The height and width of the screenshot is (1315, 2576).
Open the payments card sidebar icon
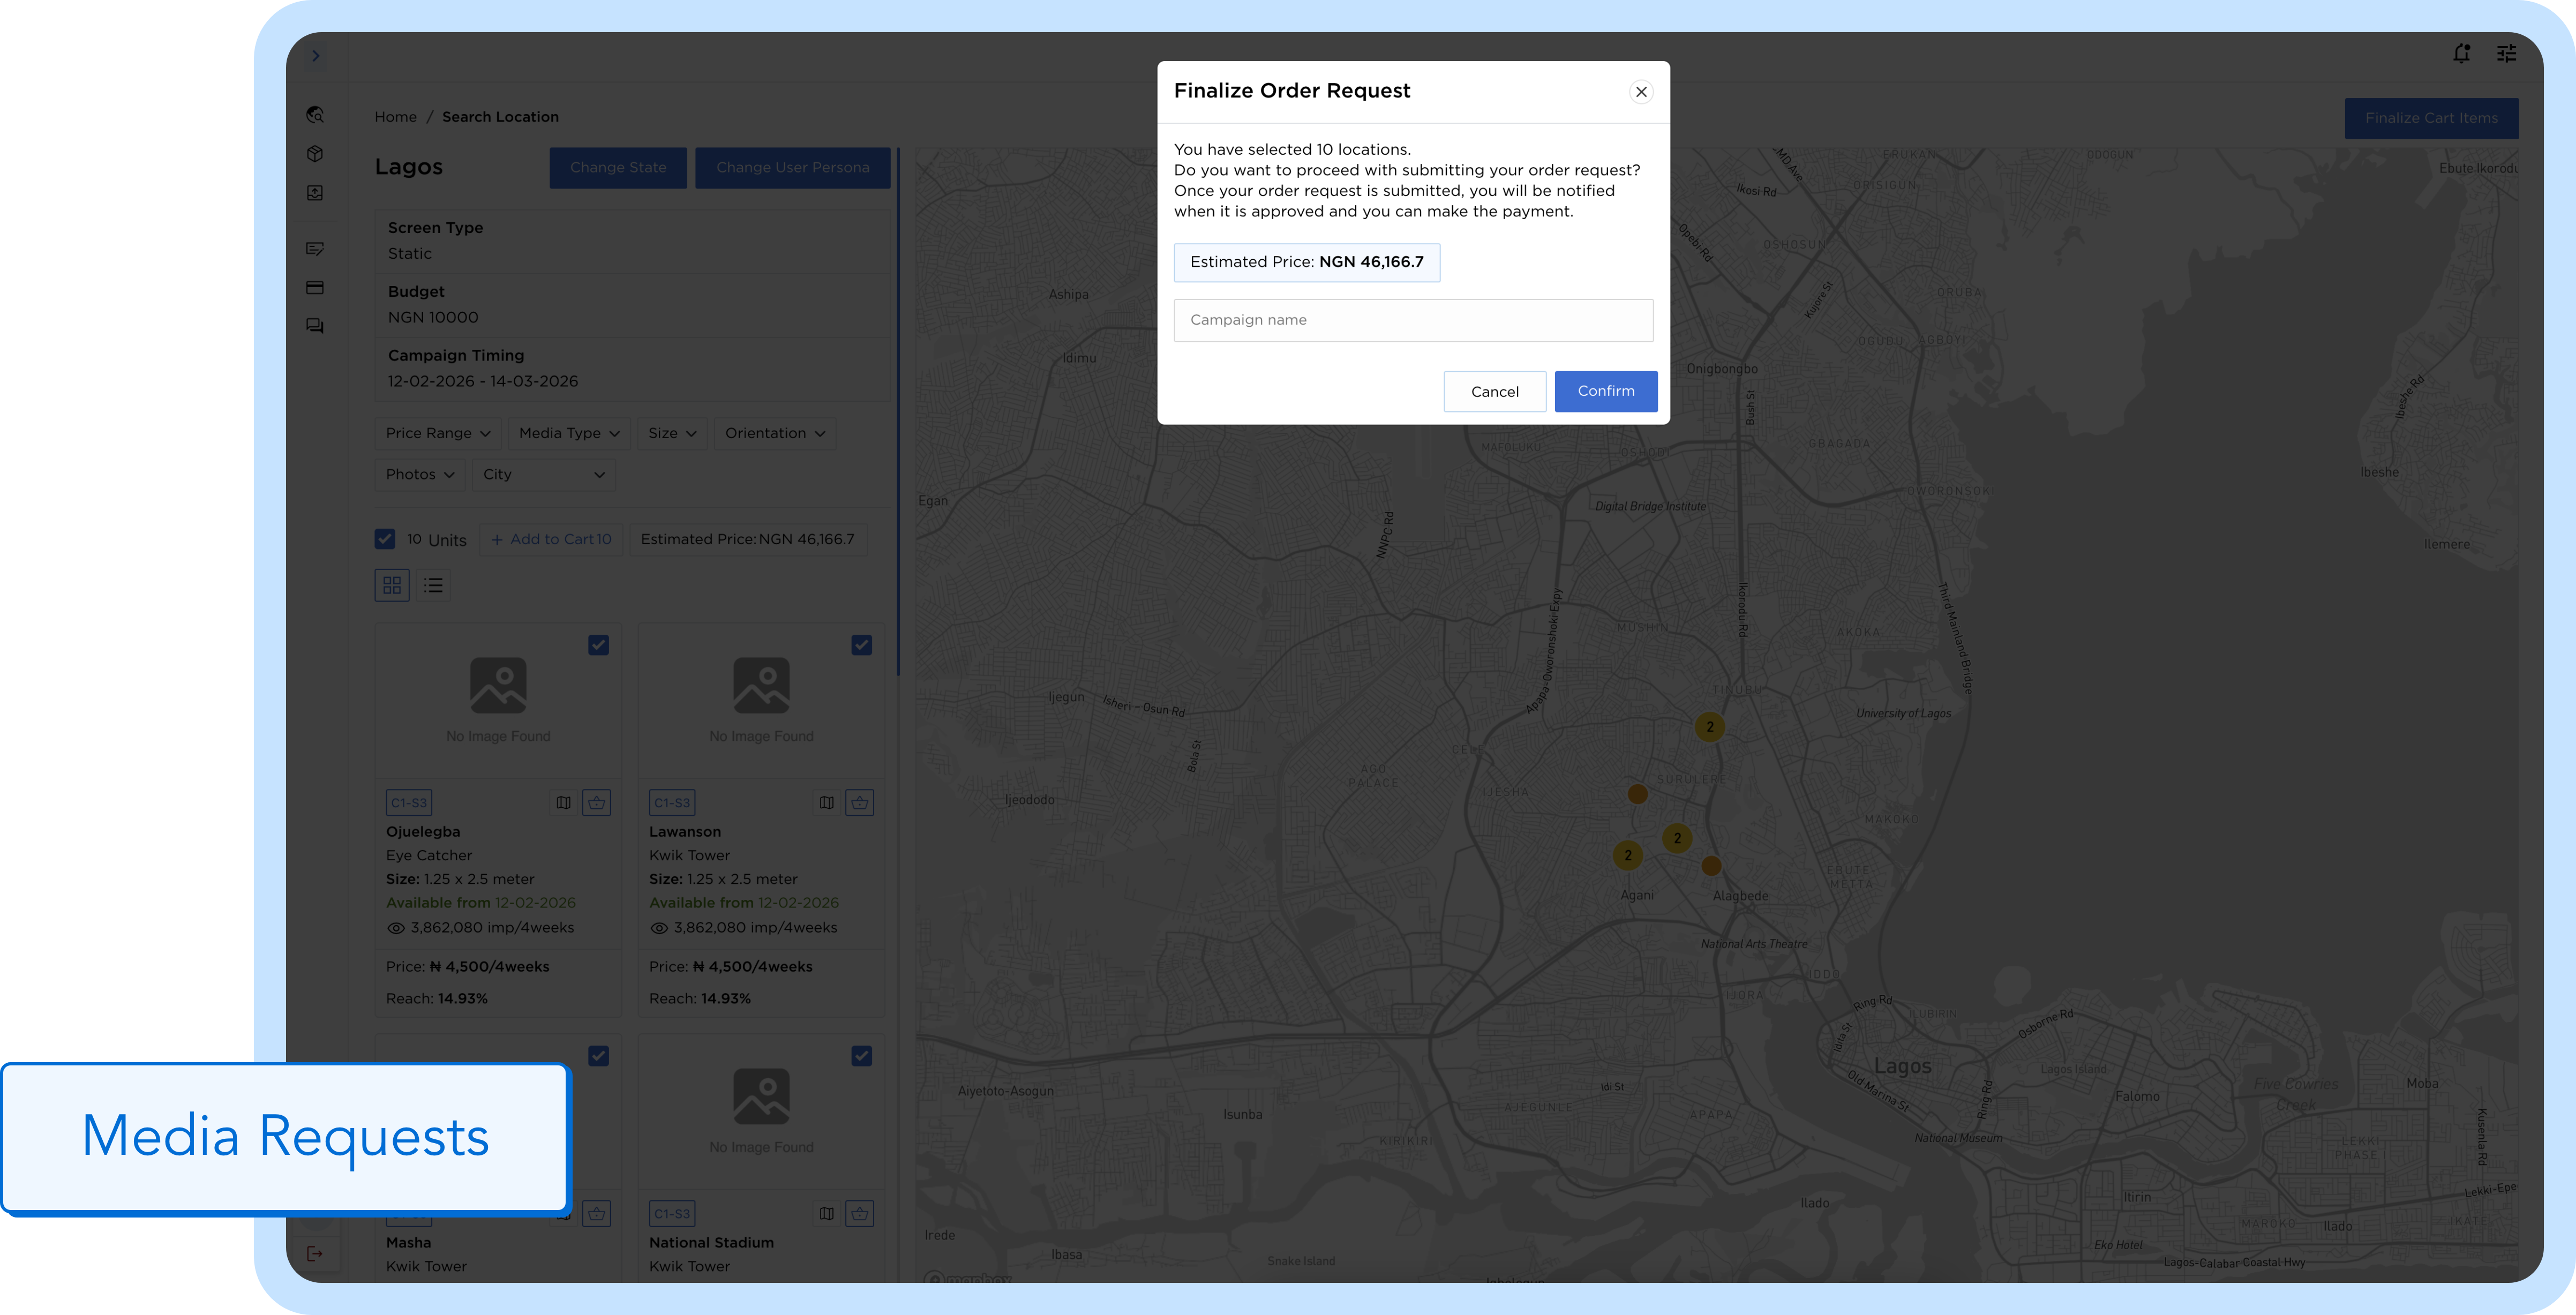coord(315,288)
